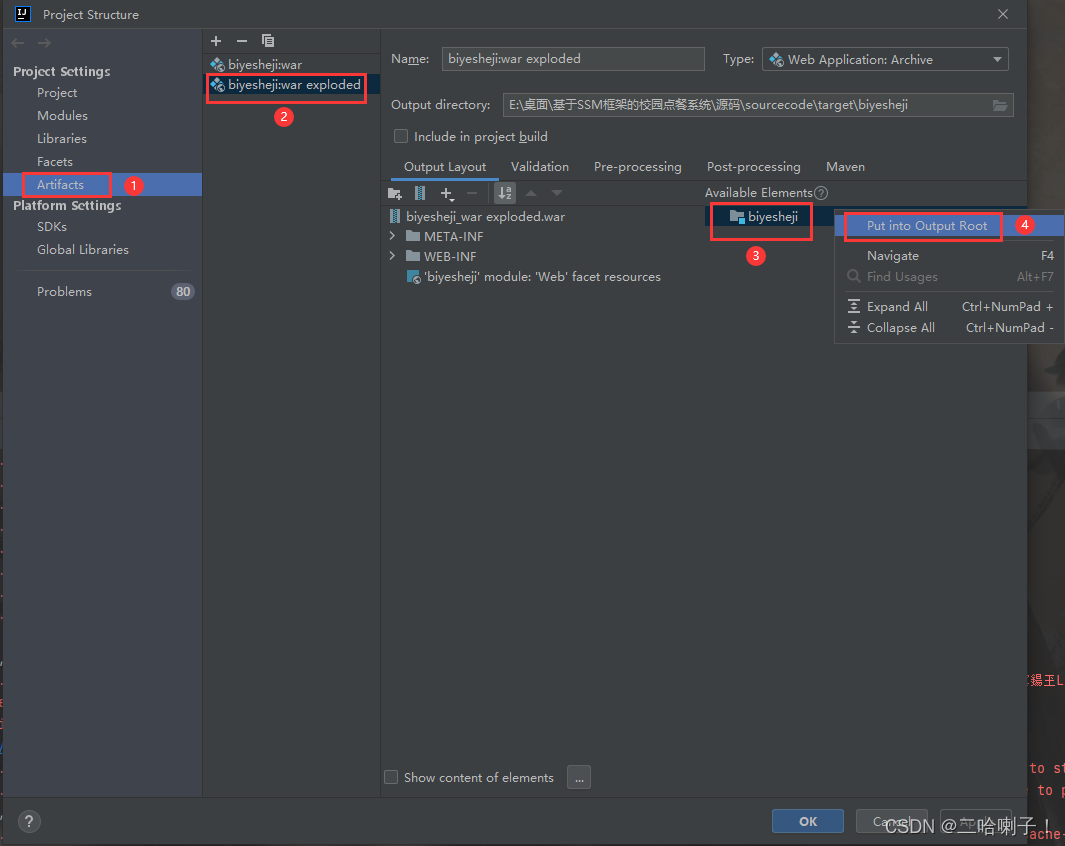This screenshot has width=1065, height=846.
Task: Remove element from output layout
Action: coord(472,194)
